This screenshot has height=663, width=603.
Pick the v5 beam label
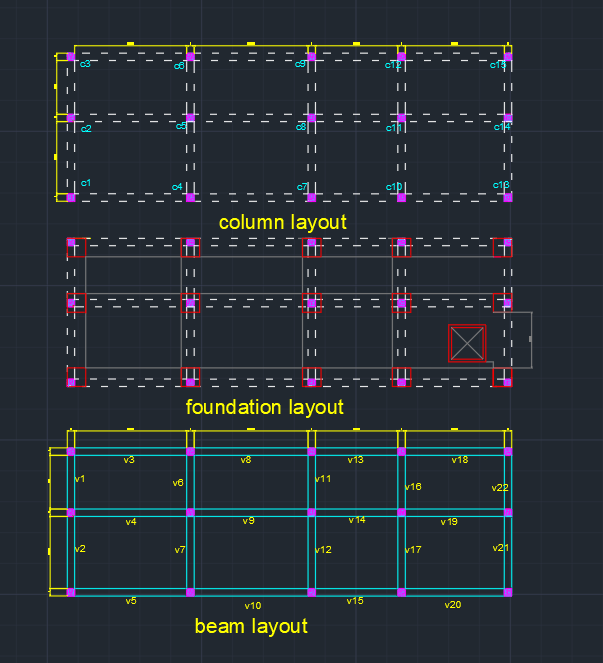pos(131,600)
